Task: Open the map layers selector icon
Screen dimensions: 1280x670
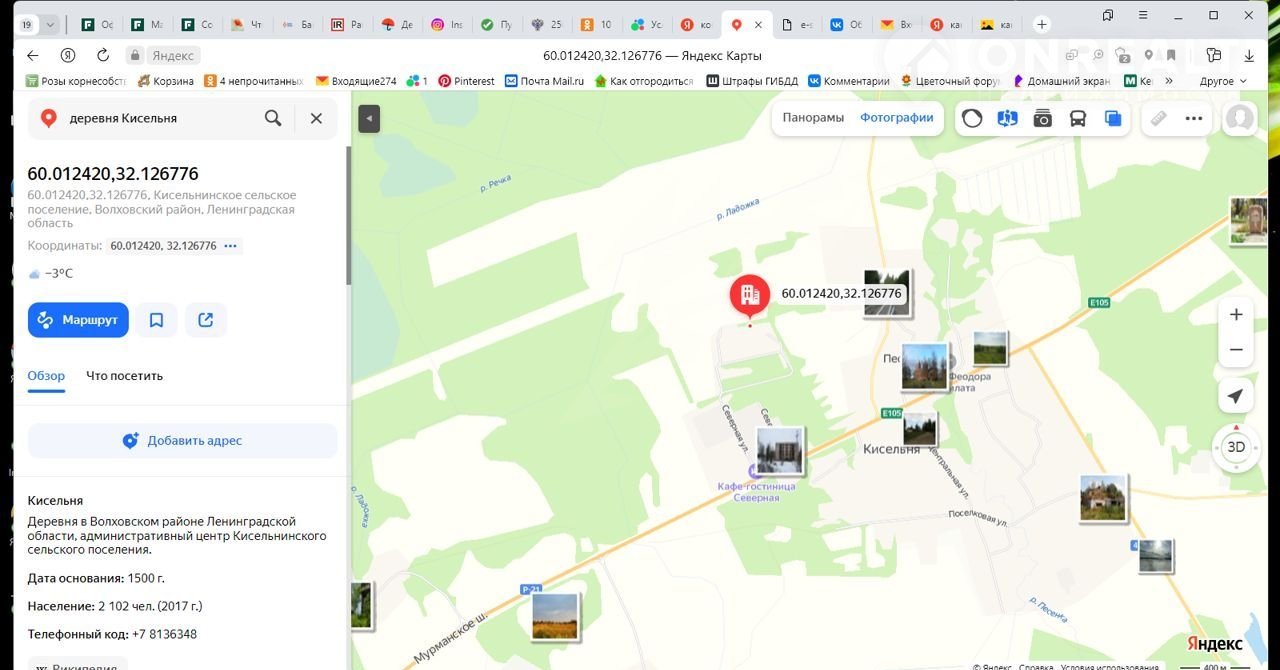Action: click(x=1113, y=118)
